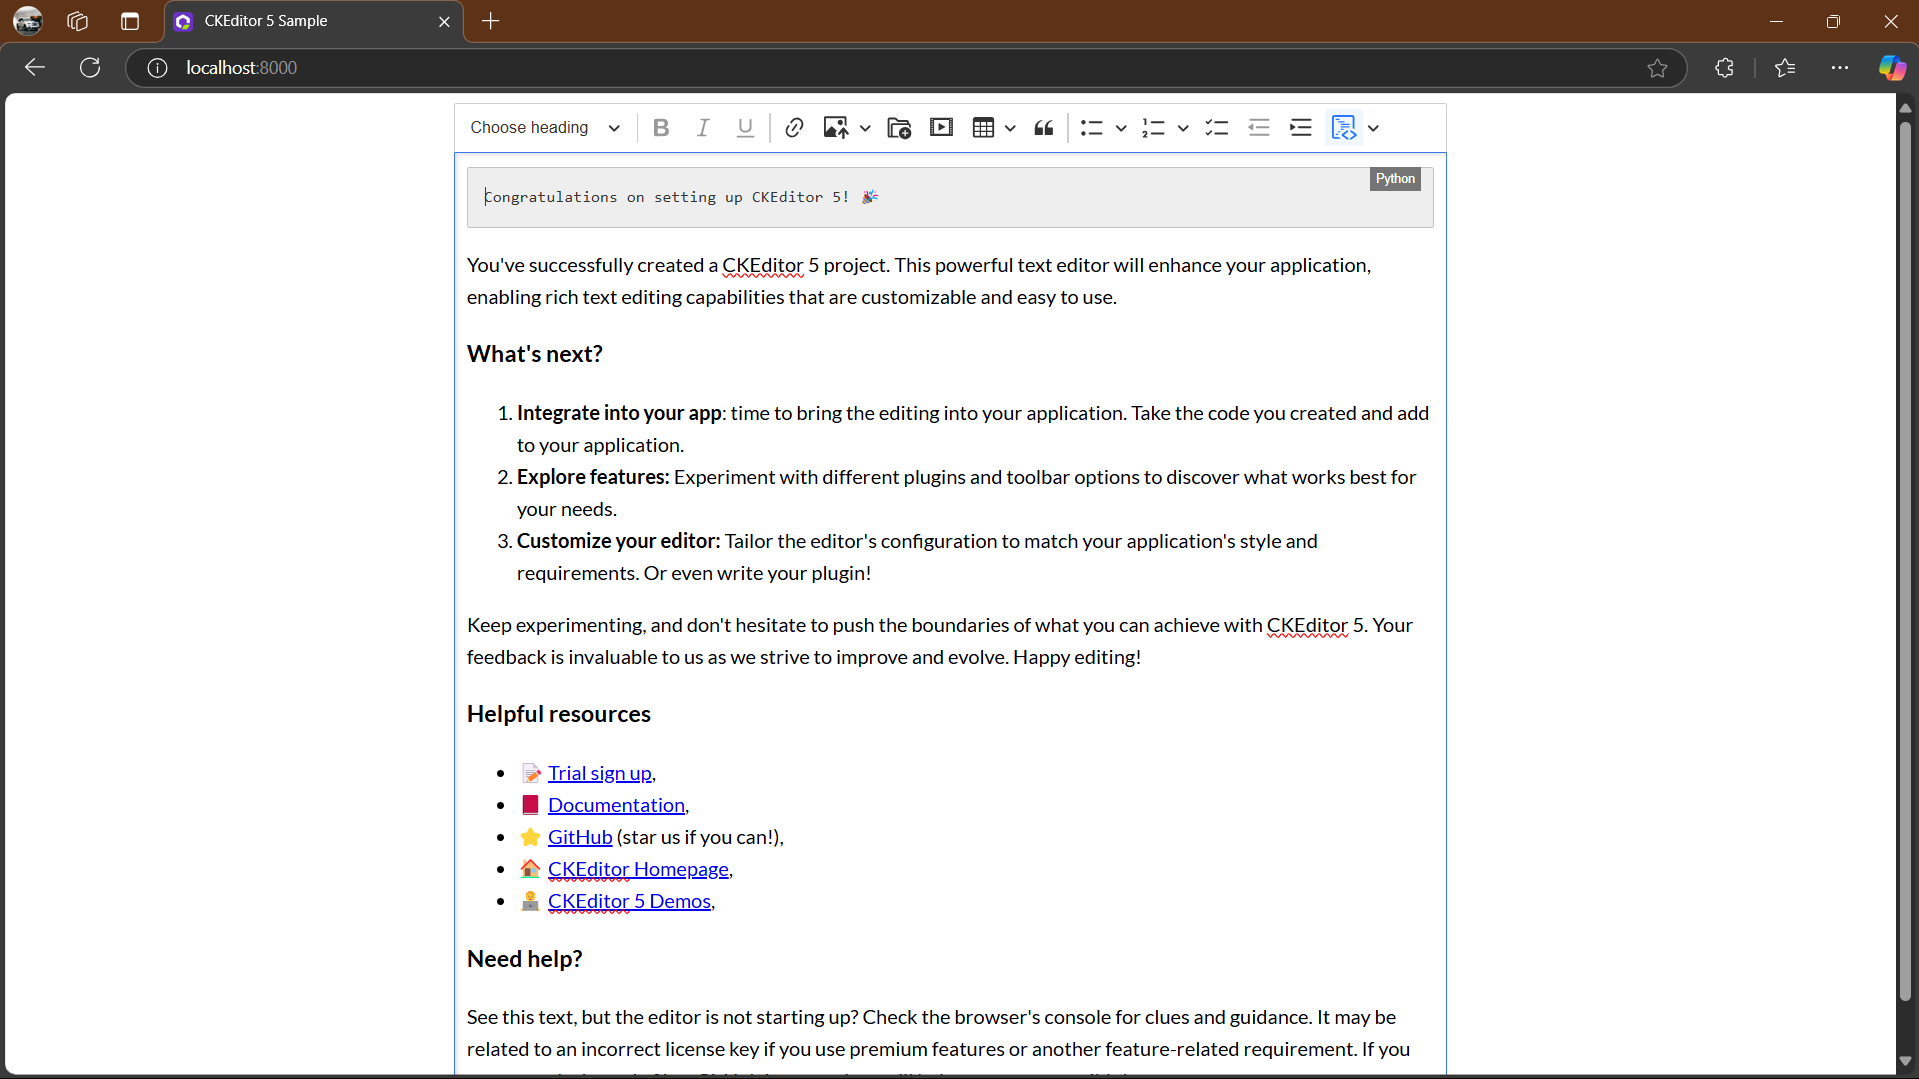Open the Choose heading dropdown
Image resolution: width=1919 pixels, height=1079 pixels.
(544, 128)
